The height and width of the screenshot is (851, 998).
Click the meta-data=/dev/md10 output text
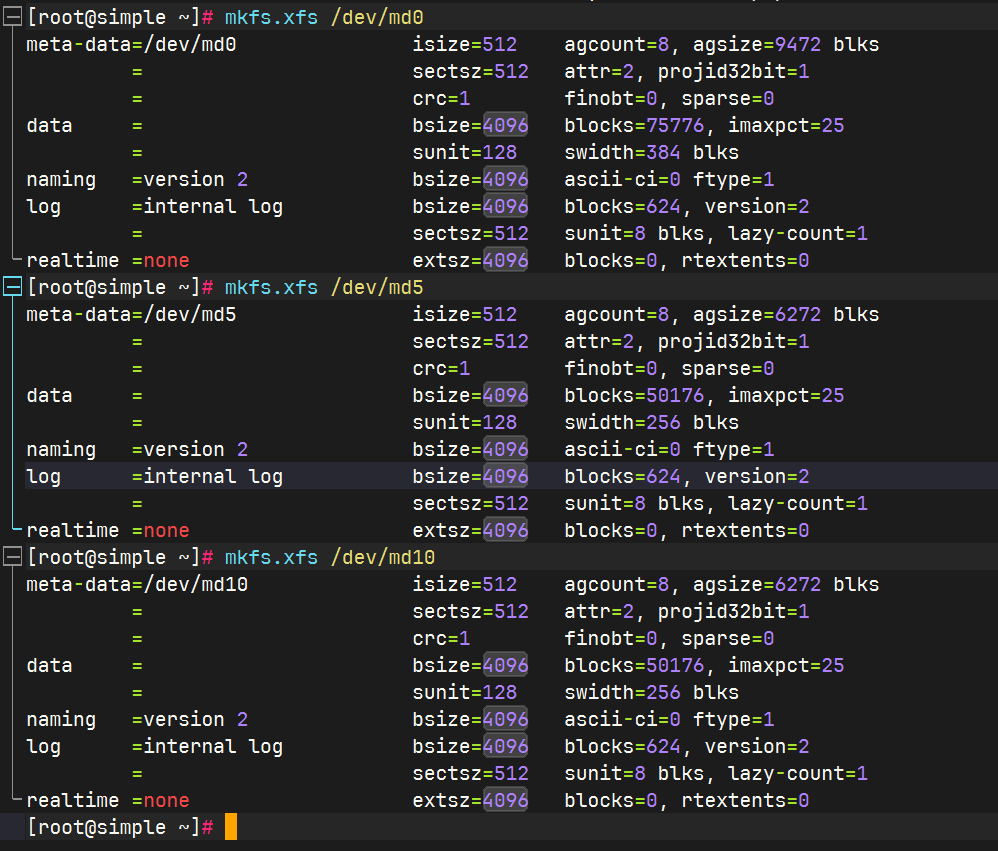click(137, 584)
